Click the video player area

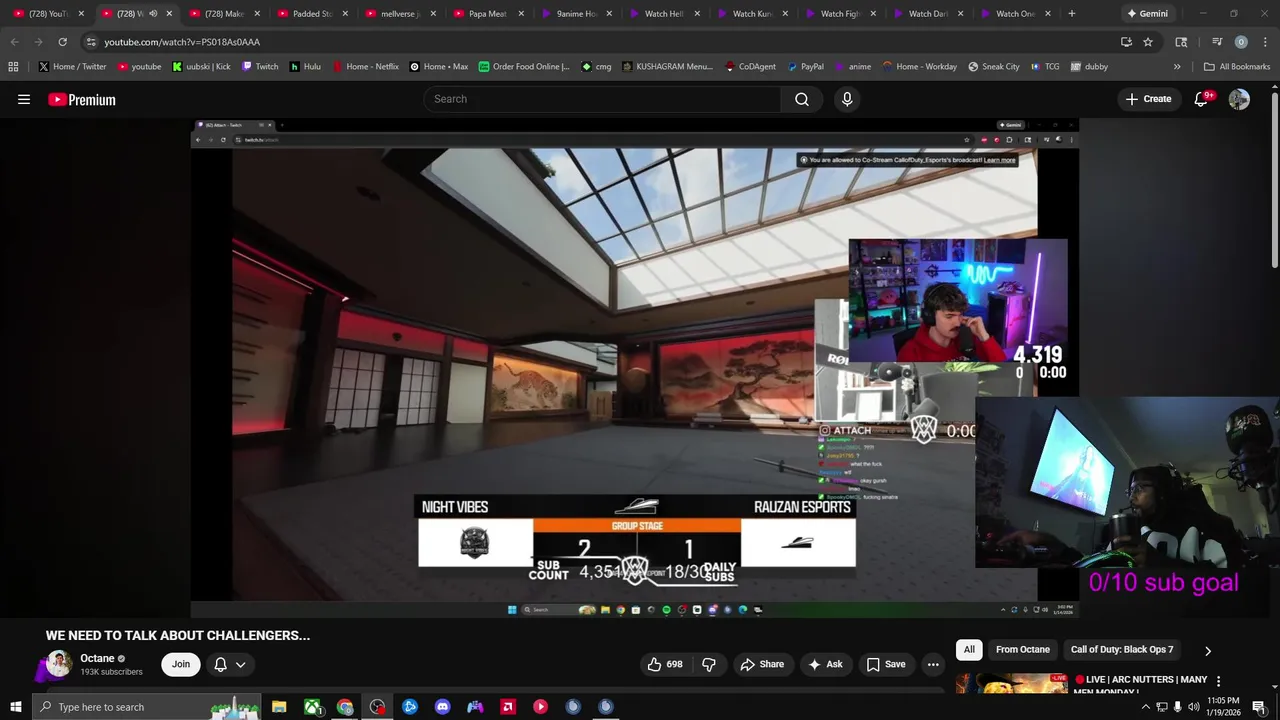pos(635,367)
